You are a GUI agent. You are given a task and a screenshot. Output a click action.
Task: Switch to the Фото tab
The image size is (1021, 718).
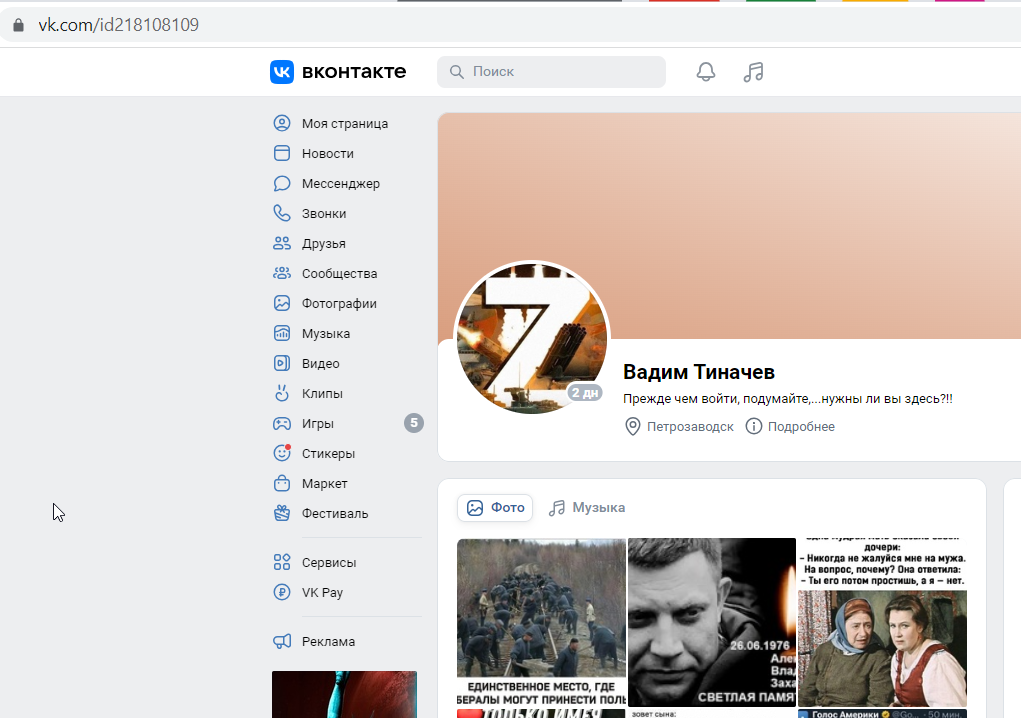pyautogui.click(x=495, y=508)
